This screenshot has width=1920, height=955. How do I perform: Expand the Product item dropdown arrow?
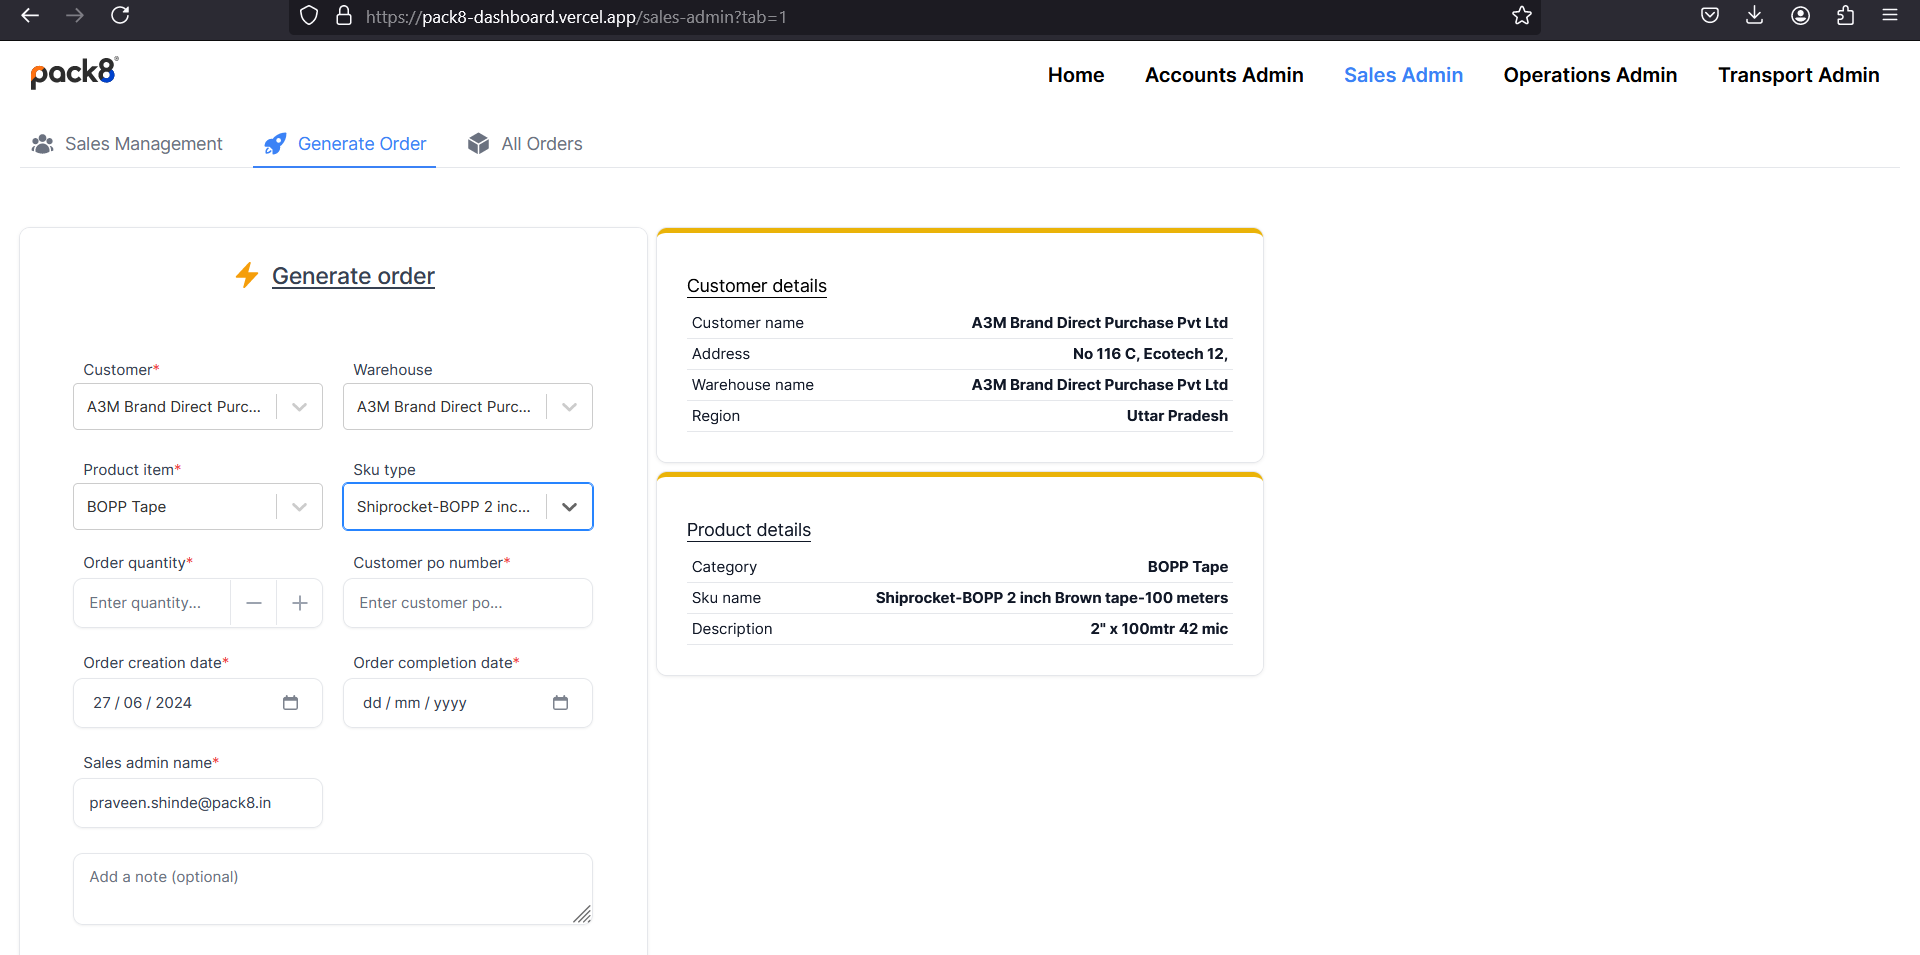[299, 507]
